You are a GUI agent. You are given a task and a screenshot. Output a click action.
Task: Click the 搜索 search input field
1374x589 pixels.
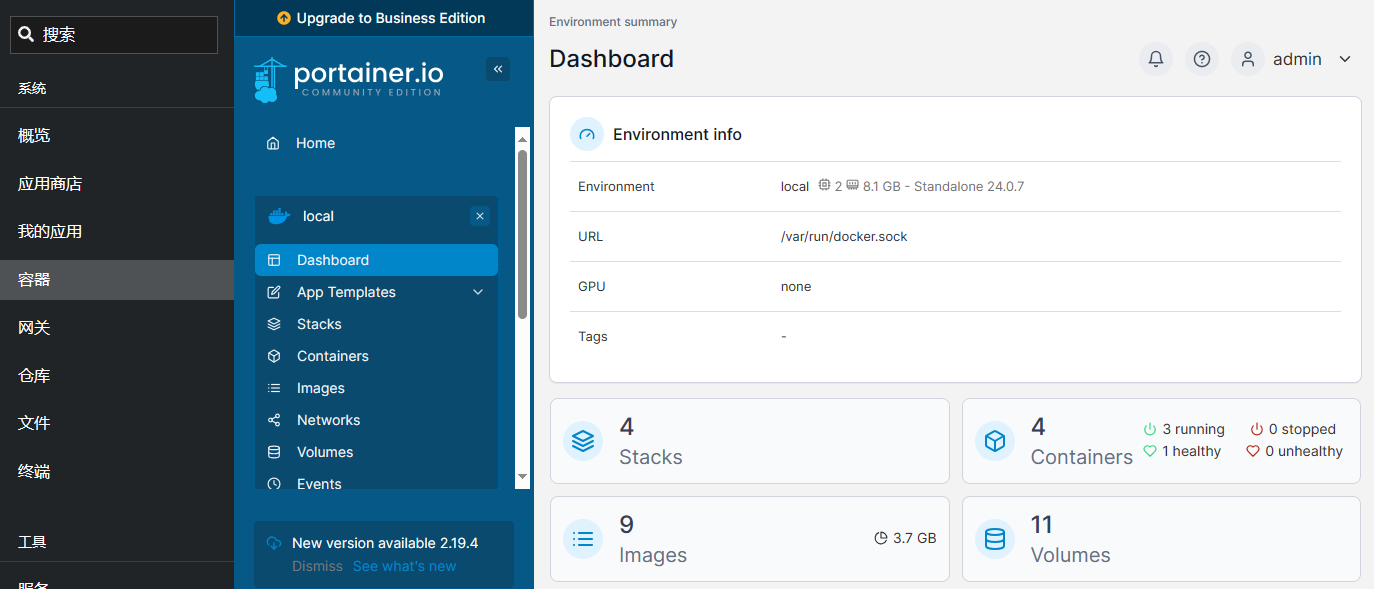[x=114, y=34]
